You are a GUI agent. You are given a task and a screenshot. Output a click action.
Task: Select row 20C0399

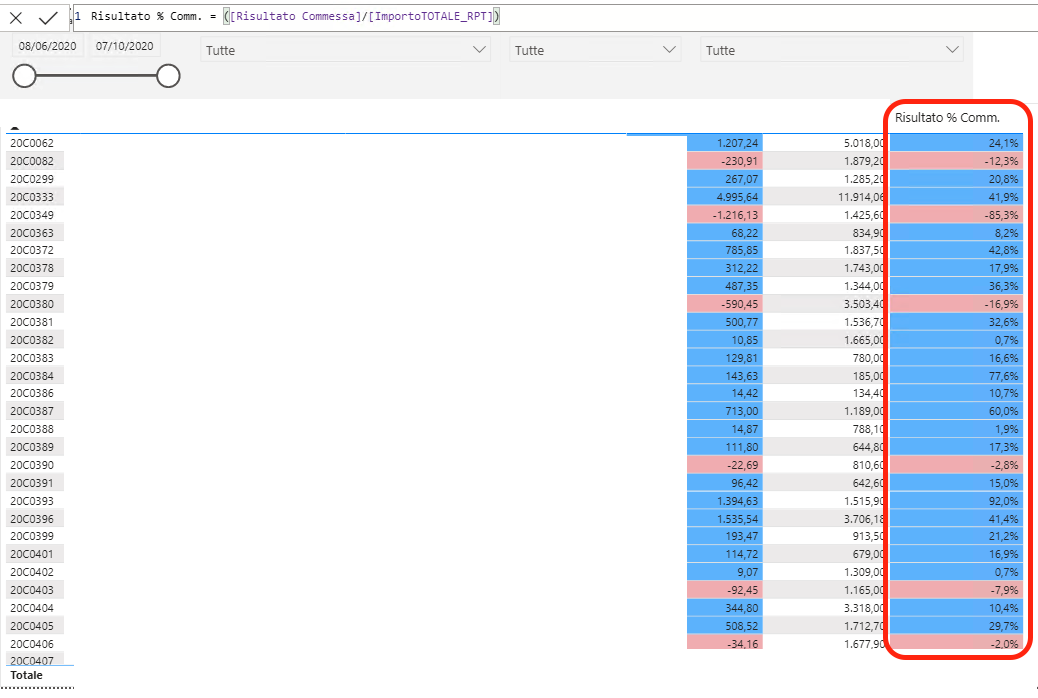pyautogui.click(x=32, y=536)
